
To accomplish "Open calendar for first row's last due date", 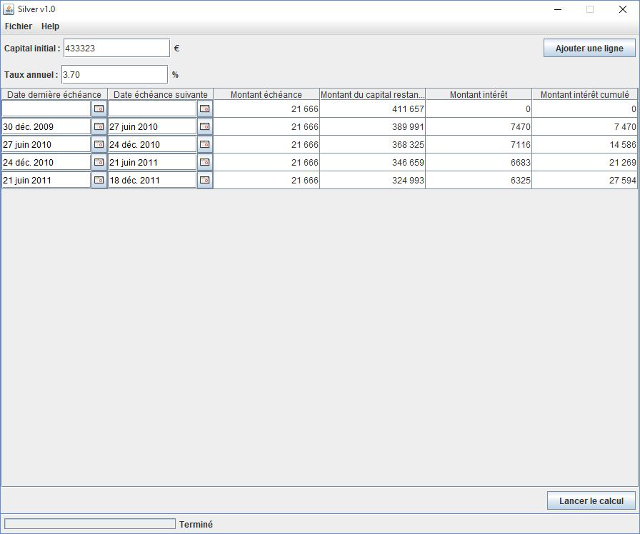I will 99,108.
